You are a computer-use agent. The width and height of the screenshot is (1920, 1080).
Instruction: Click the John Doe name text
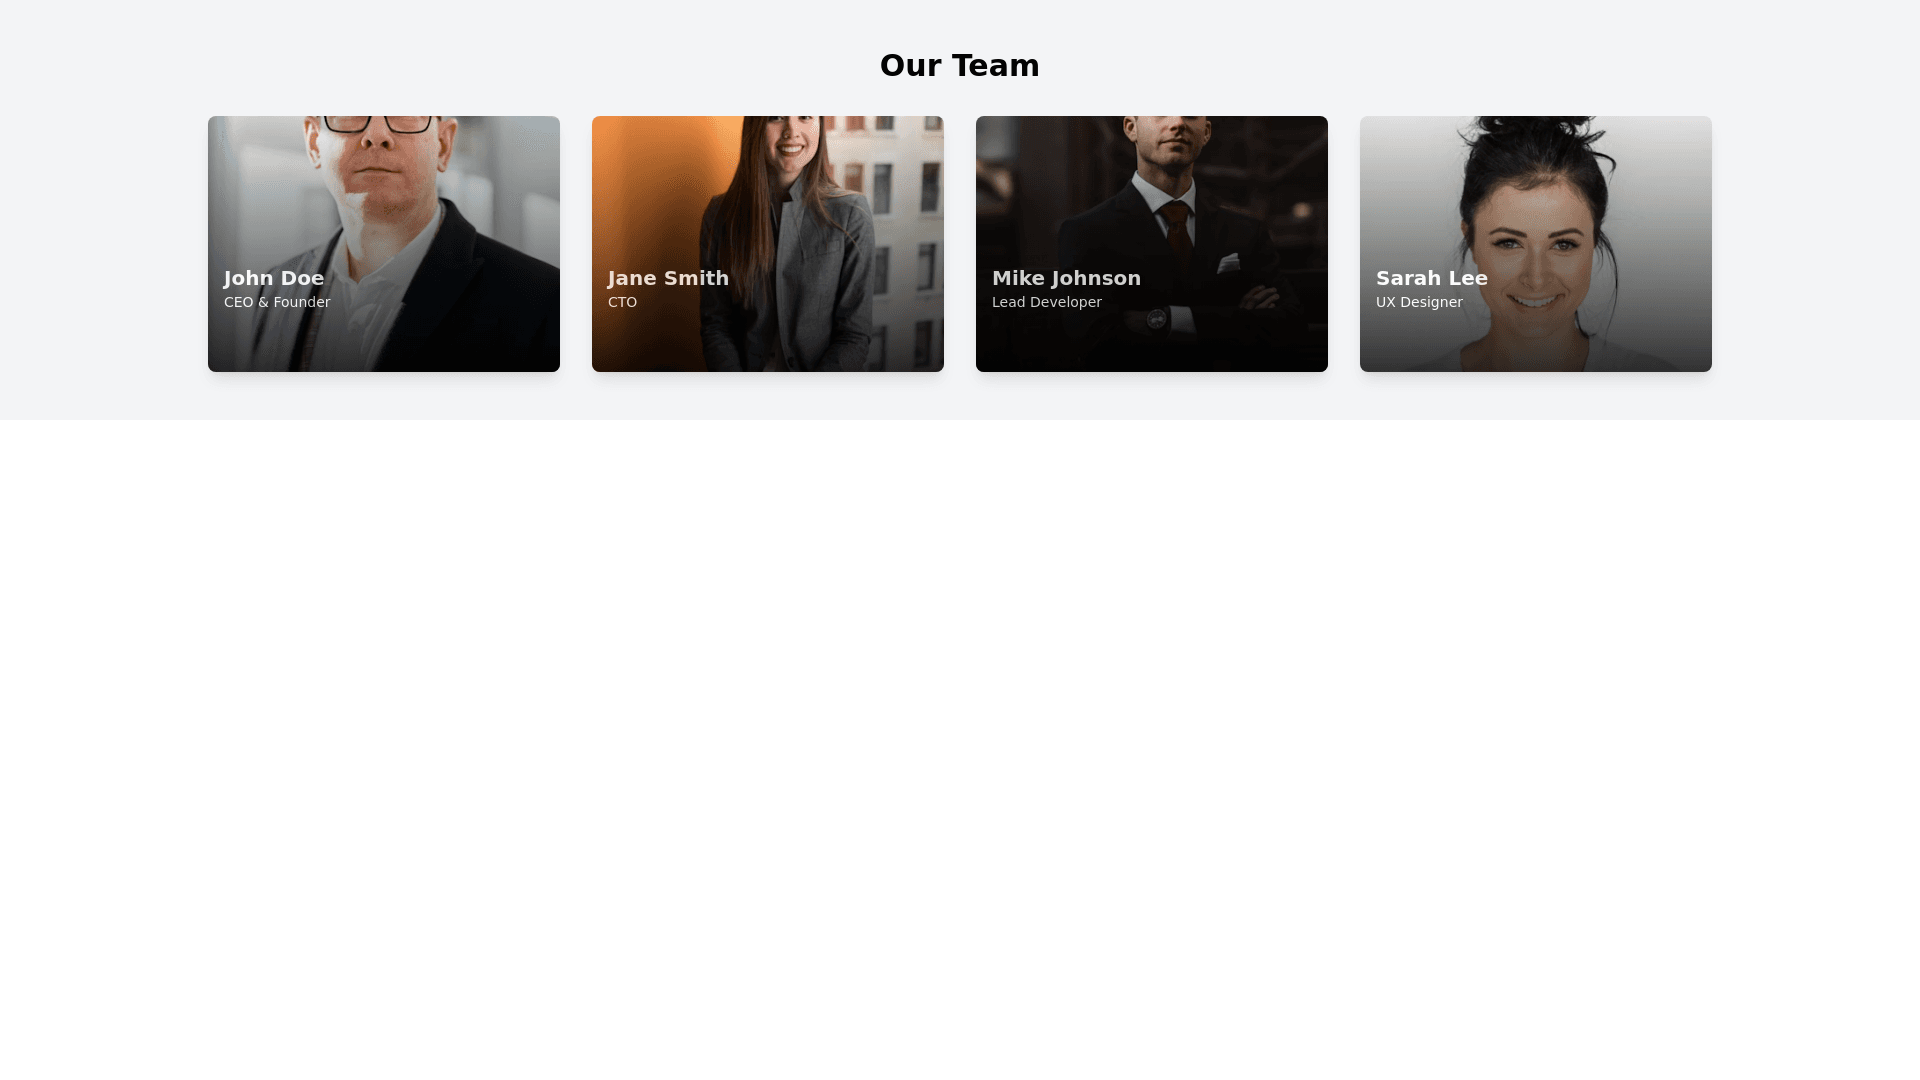[x=274, y=278]
